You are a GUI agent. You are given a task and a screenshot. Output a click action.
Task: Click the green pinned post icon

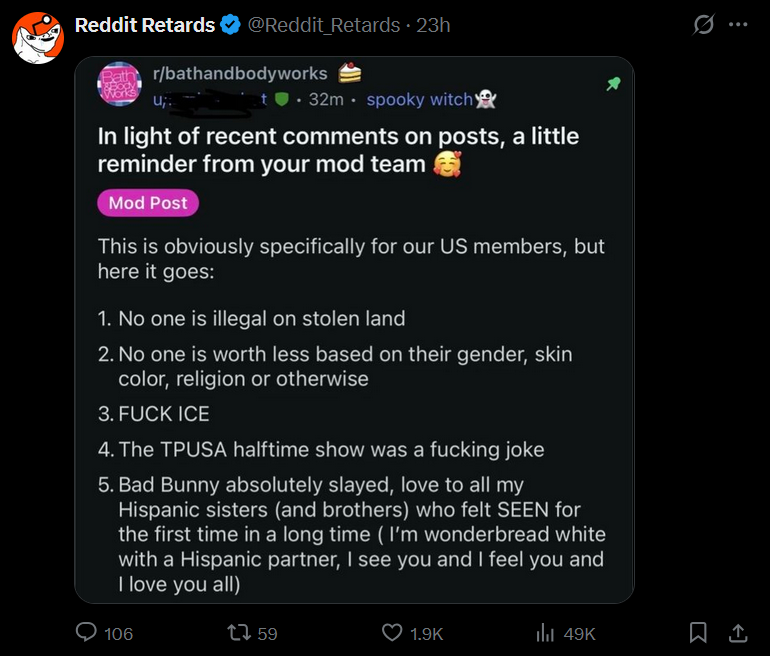pos(613,84)
